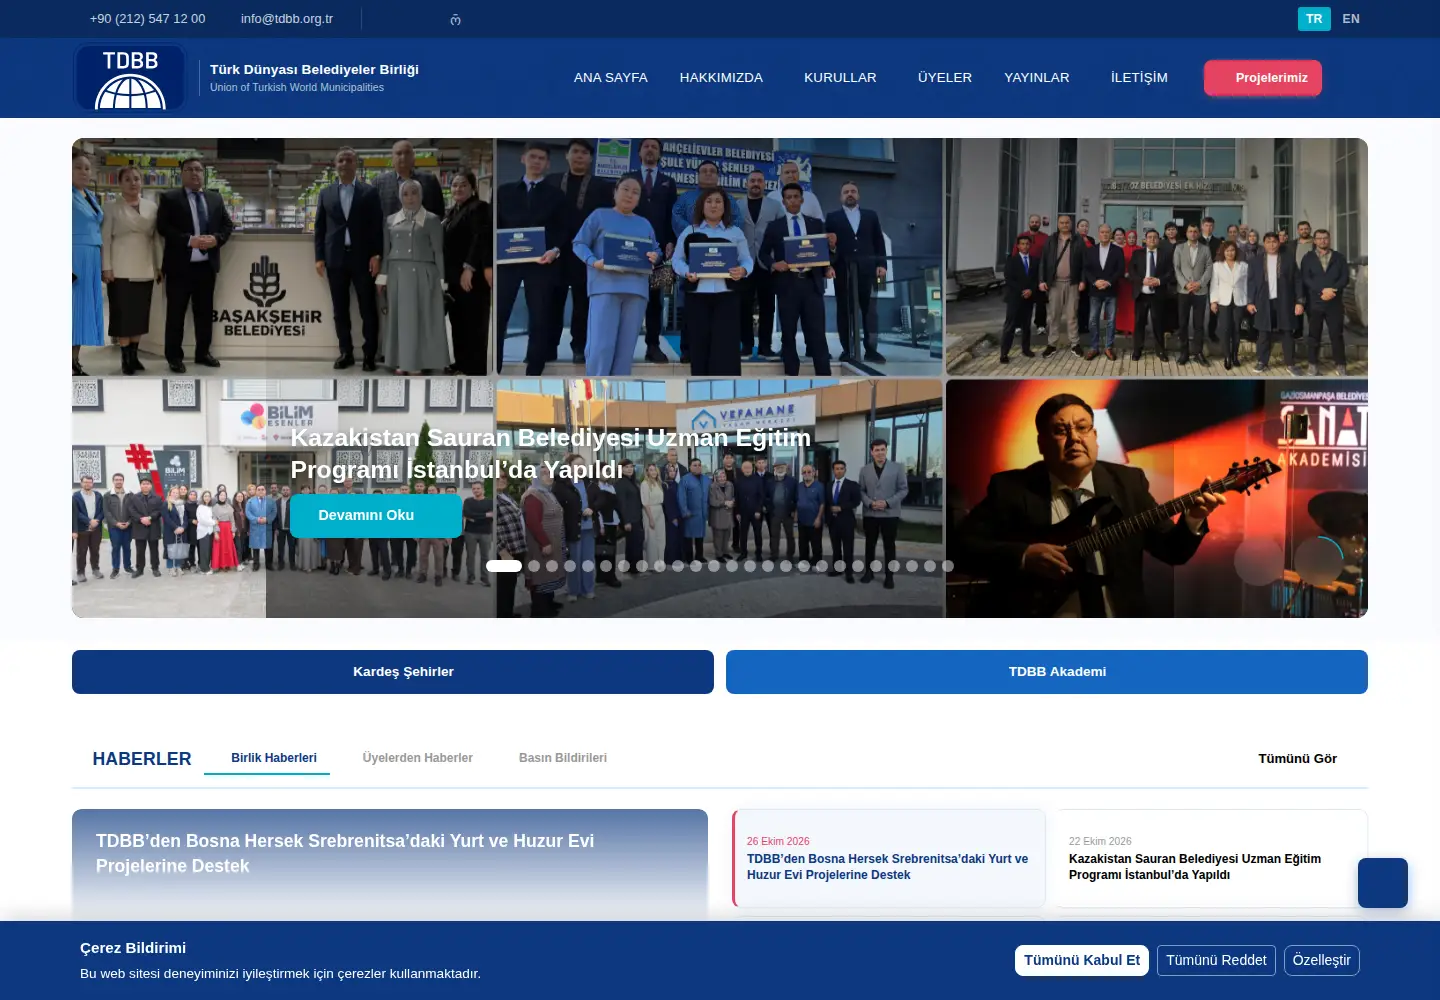1440x1000 pixels.
Task: Click the small icon beside the email address
Action: [x=456, y=20]
